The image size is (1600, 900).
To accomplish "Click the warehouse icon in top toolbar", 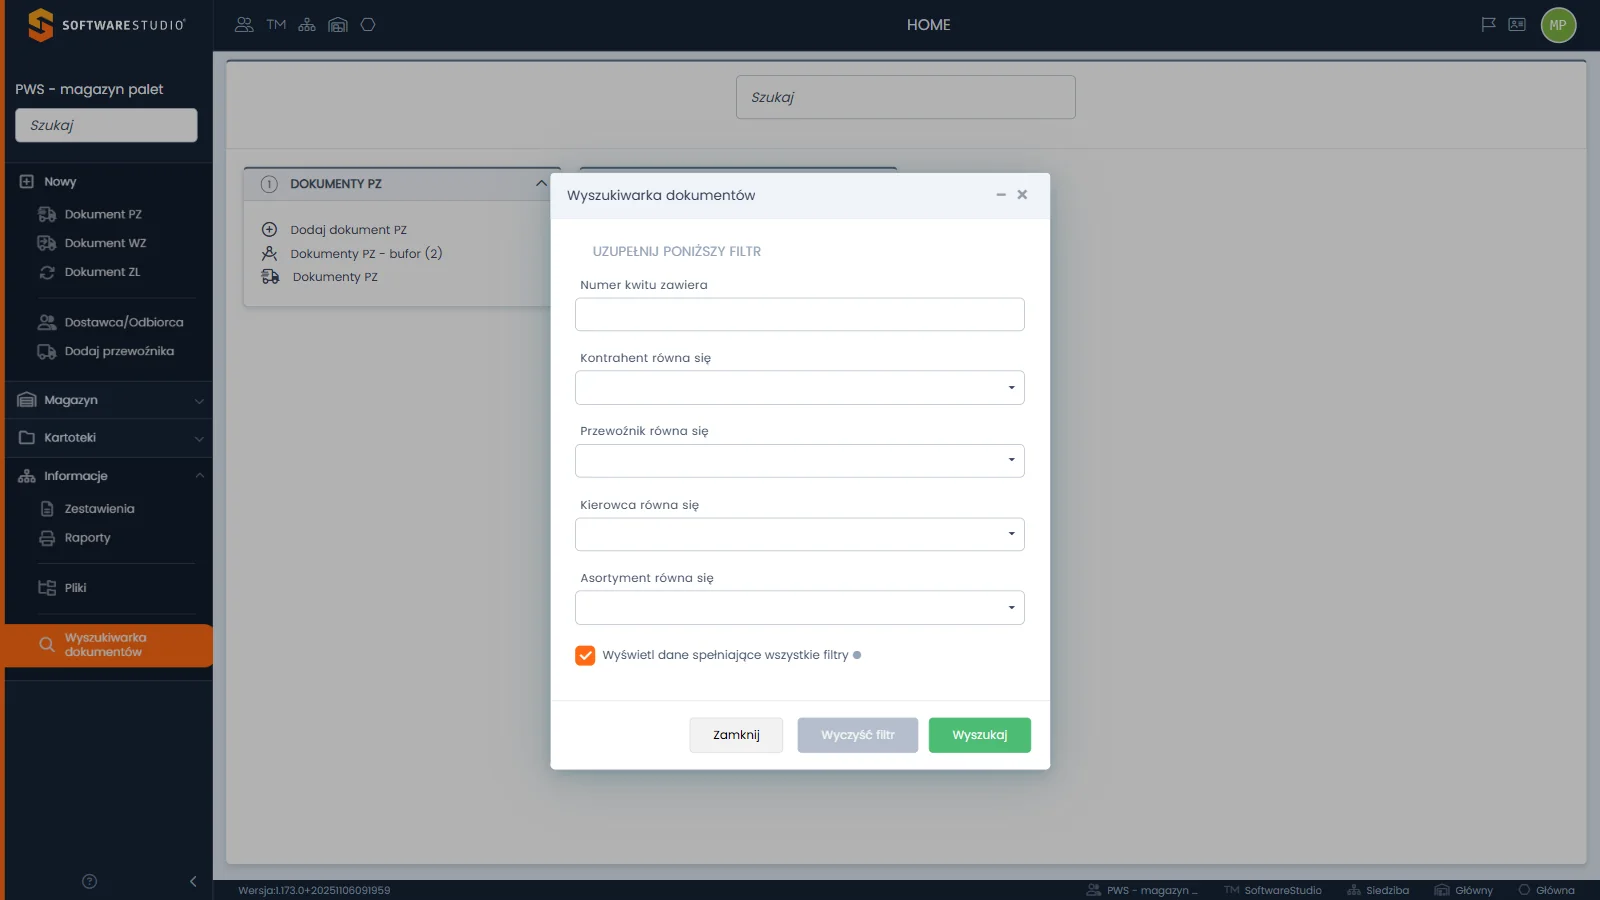I will point(338,25).
